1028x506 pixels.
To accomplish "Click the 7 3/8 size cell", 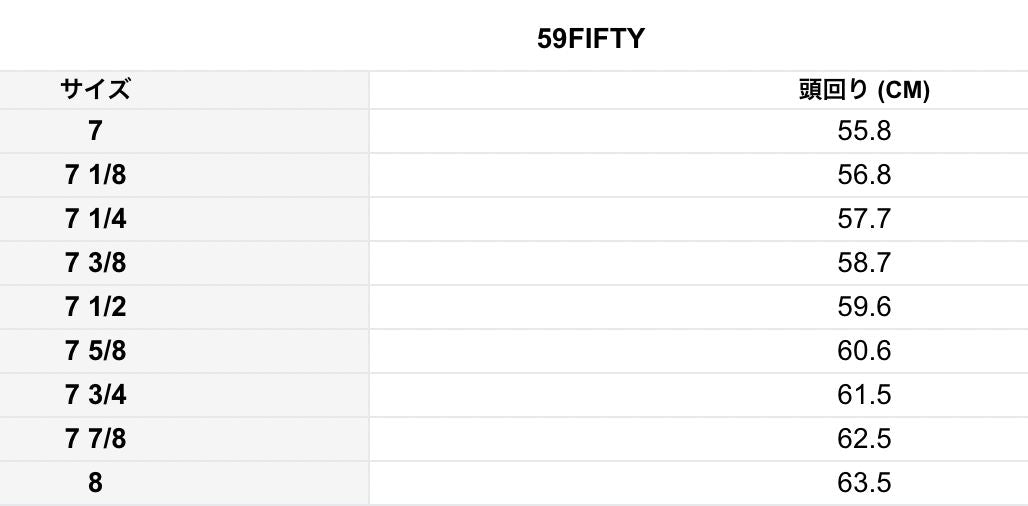I will pyautogui.click(x=95, y=263).
